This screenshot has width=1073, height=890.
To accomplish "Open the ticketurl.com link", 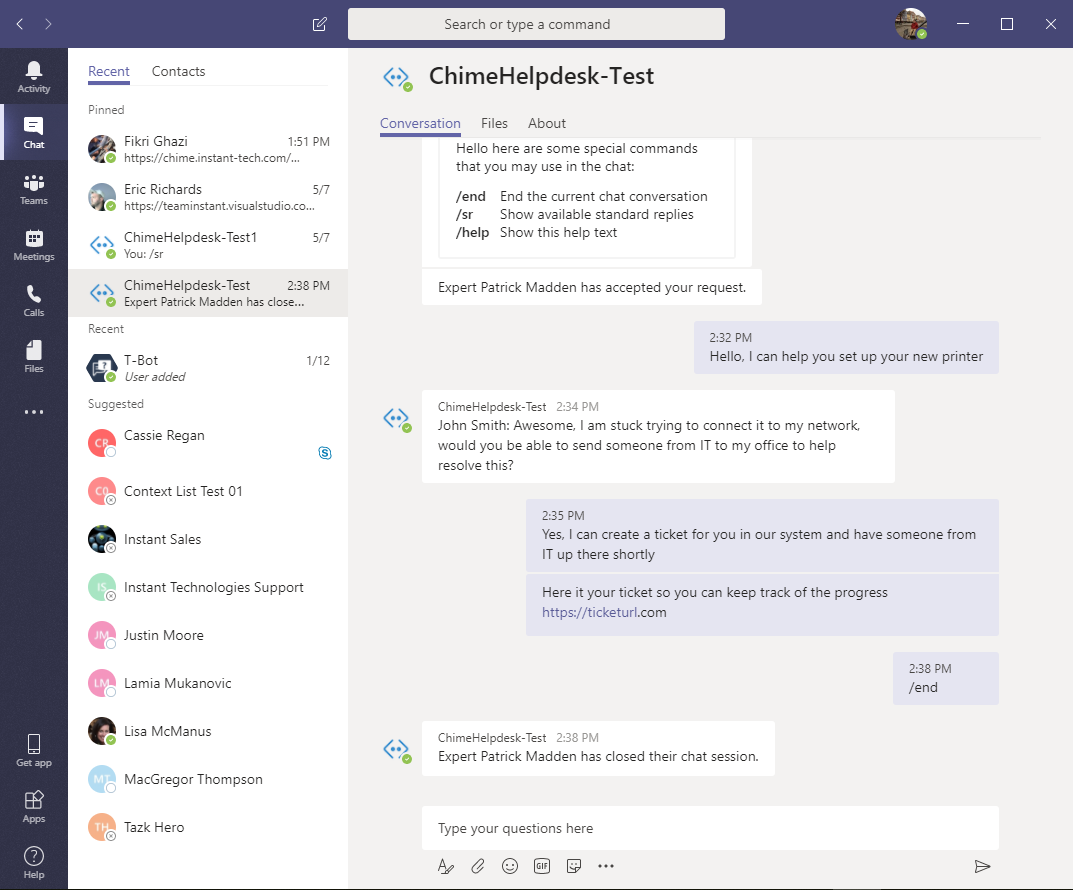I will 604,612.
